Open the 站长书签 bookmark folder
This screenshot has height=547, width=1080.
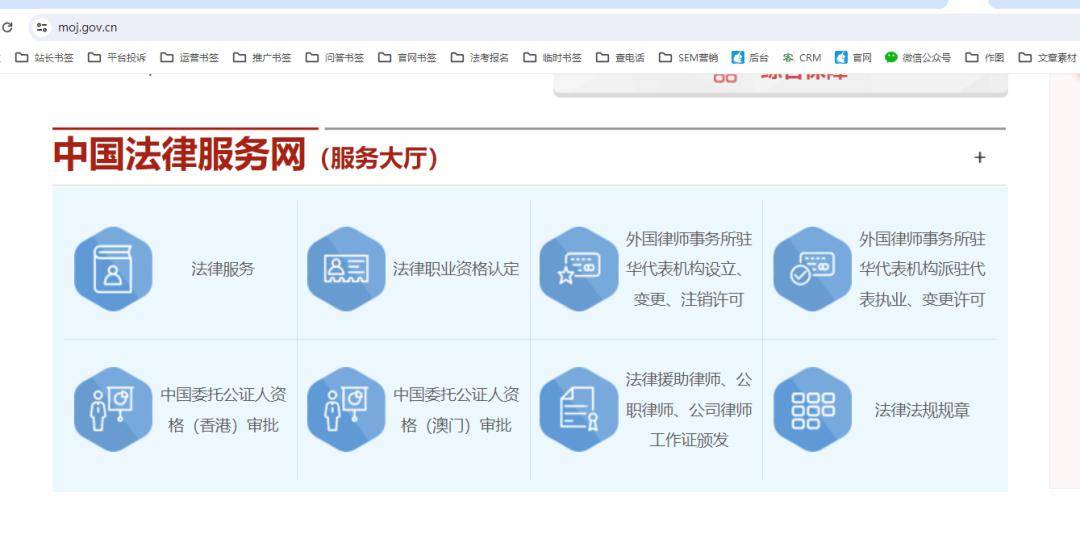45,57
